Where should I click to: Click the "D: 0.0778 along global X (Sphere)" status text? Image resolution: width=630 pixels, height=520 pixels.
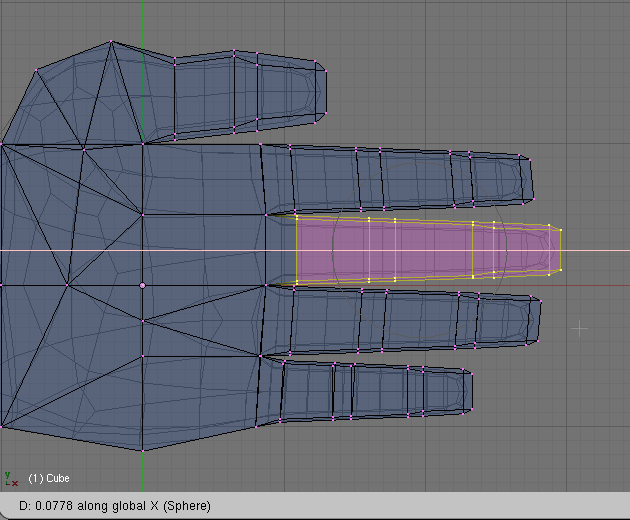[115, 506]
